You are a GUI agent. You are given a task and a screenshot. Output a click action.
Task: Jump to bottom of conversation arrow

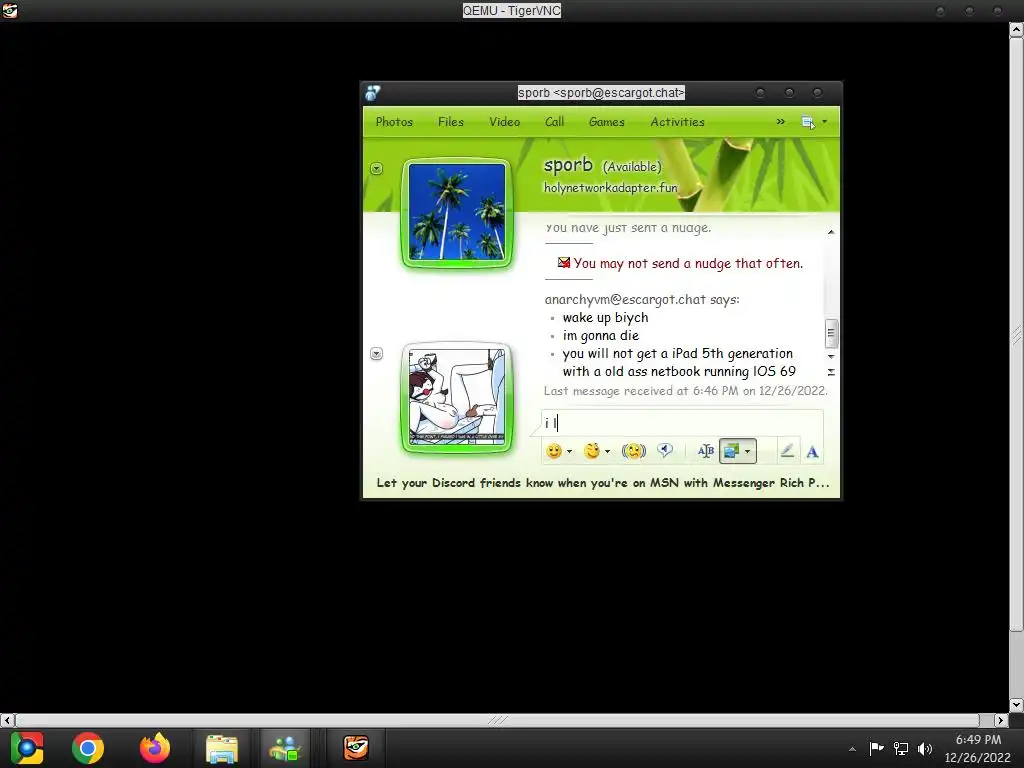tap(831, 372)
